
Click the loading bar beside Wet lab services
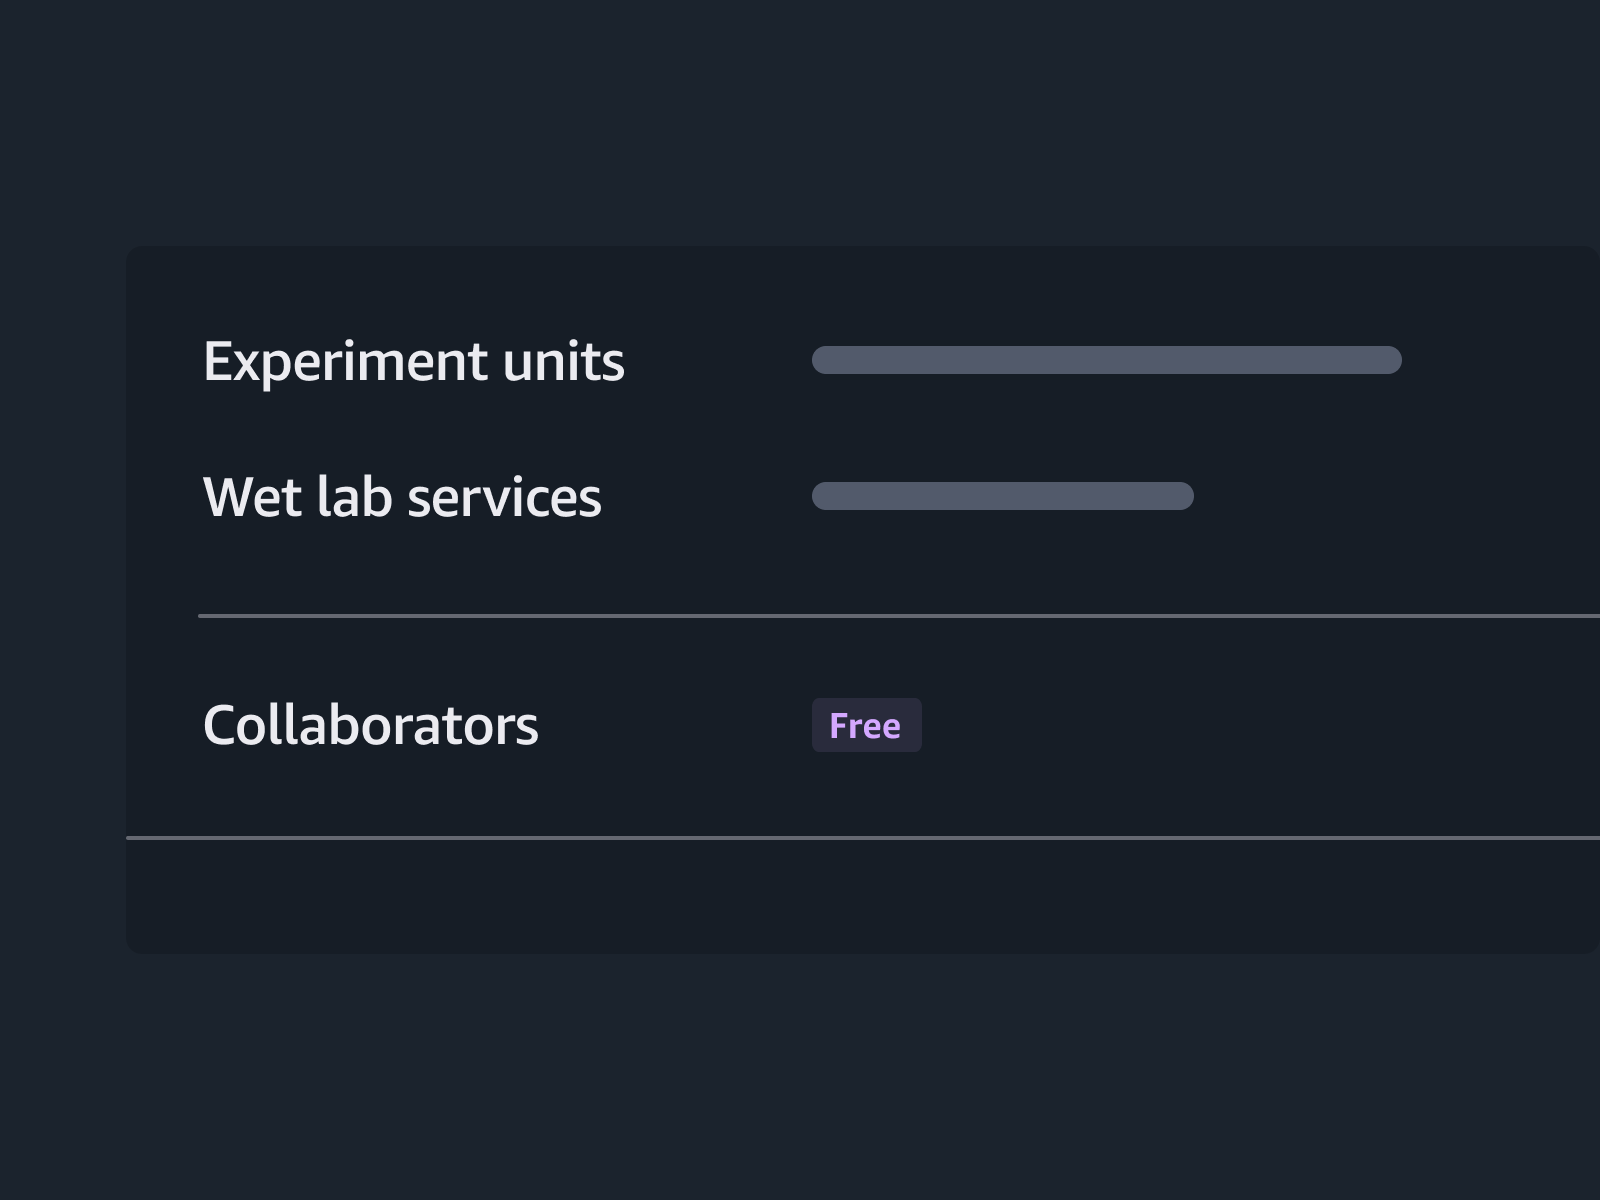click(1001, 496)
